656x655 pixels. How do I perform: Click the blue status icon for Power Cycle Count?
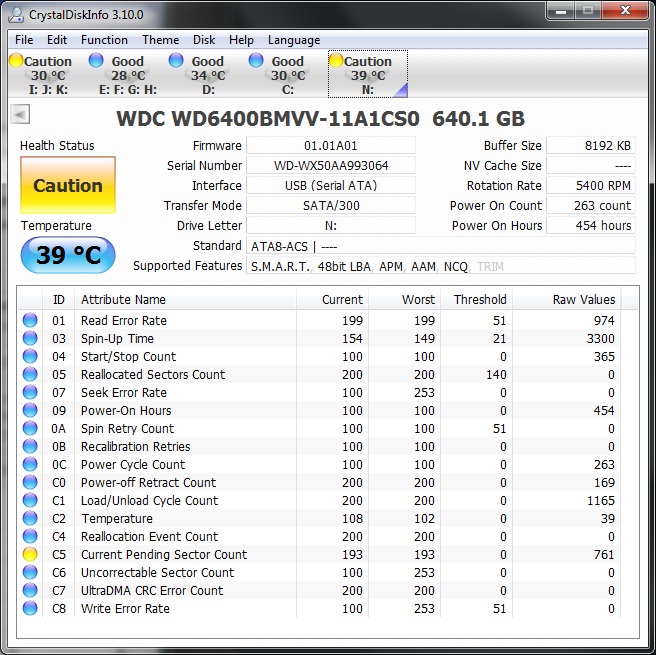click(x=30, y=464)
